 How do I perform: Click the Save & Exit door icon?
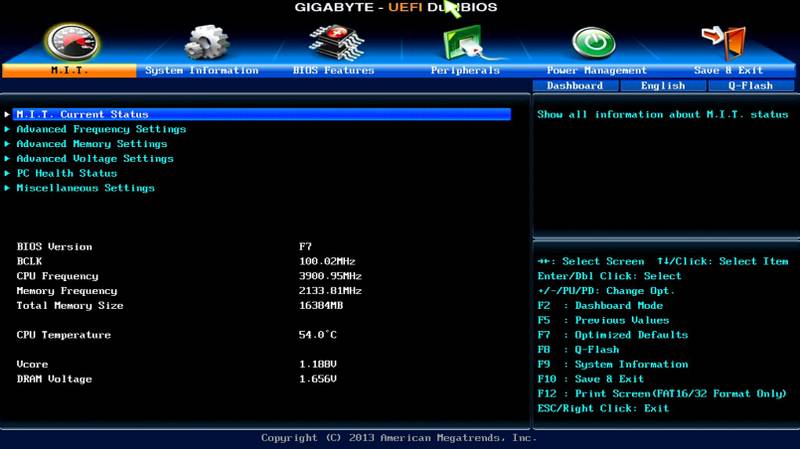[x=724, y=43]
